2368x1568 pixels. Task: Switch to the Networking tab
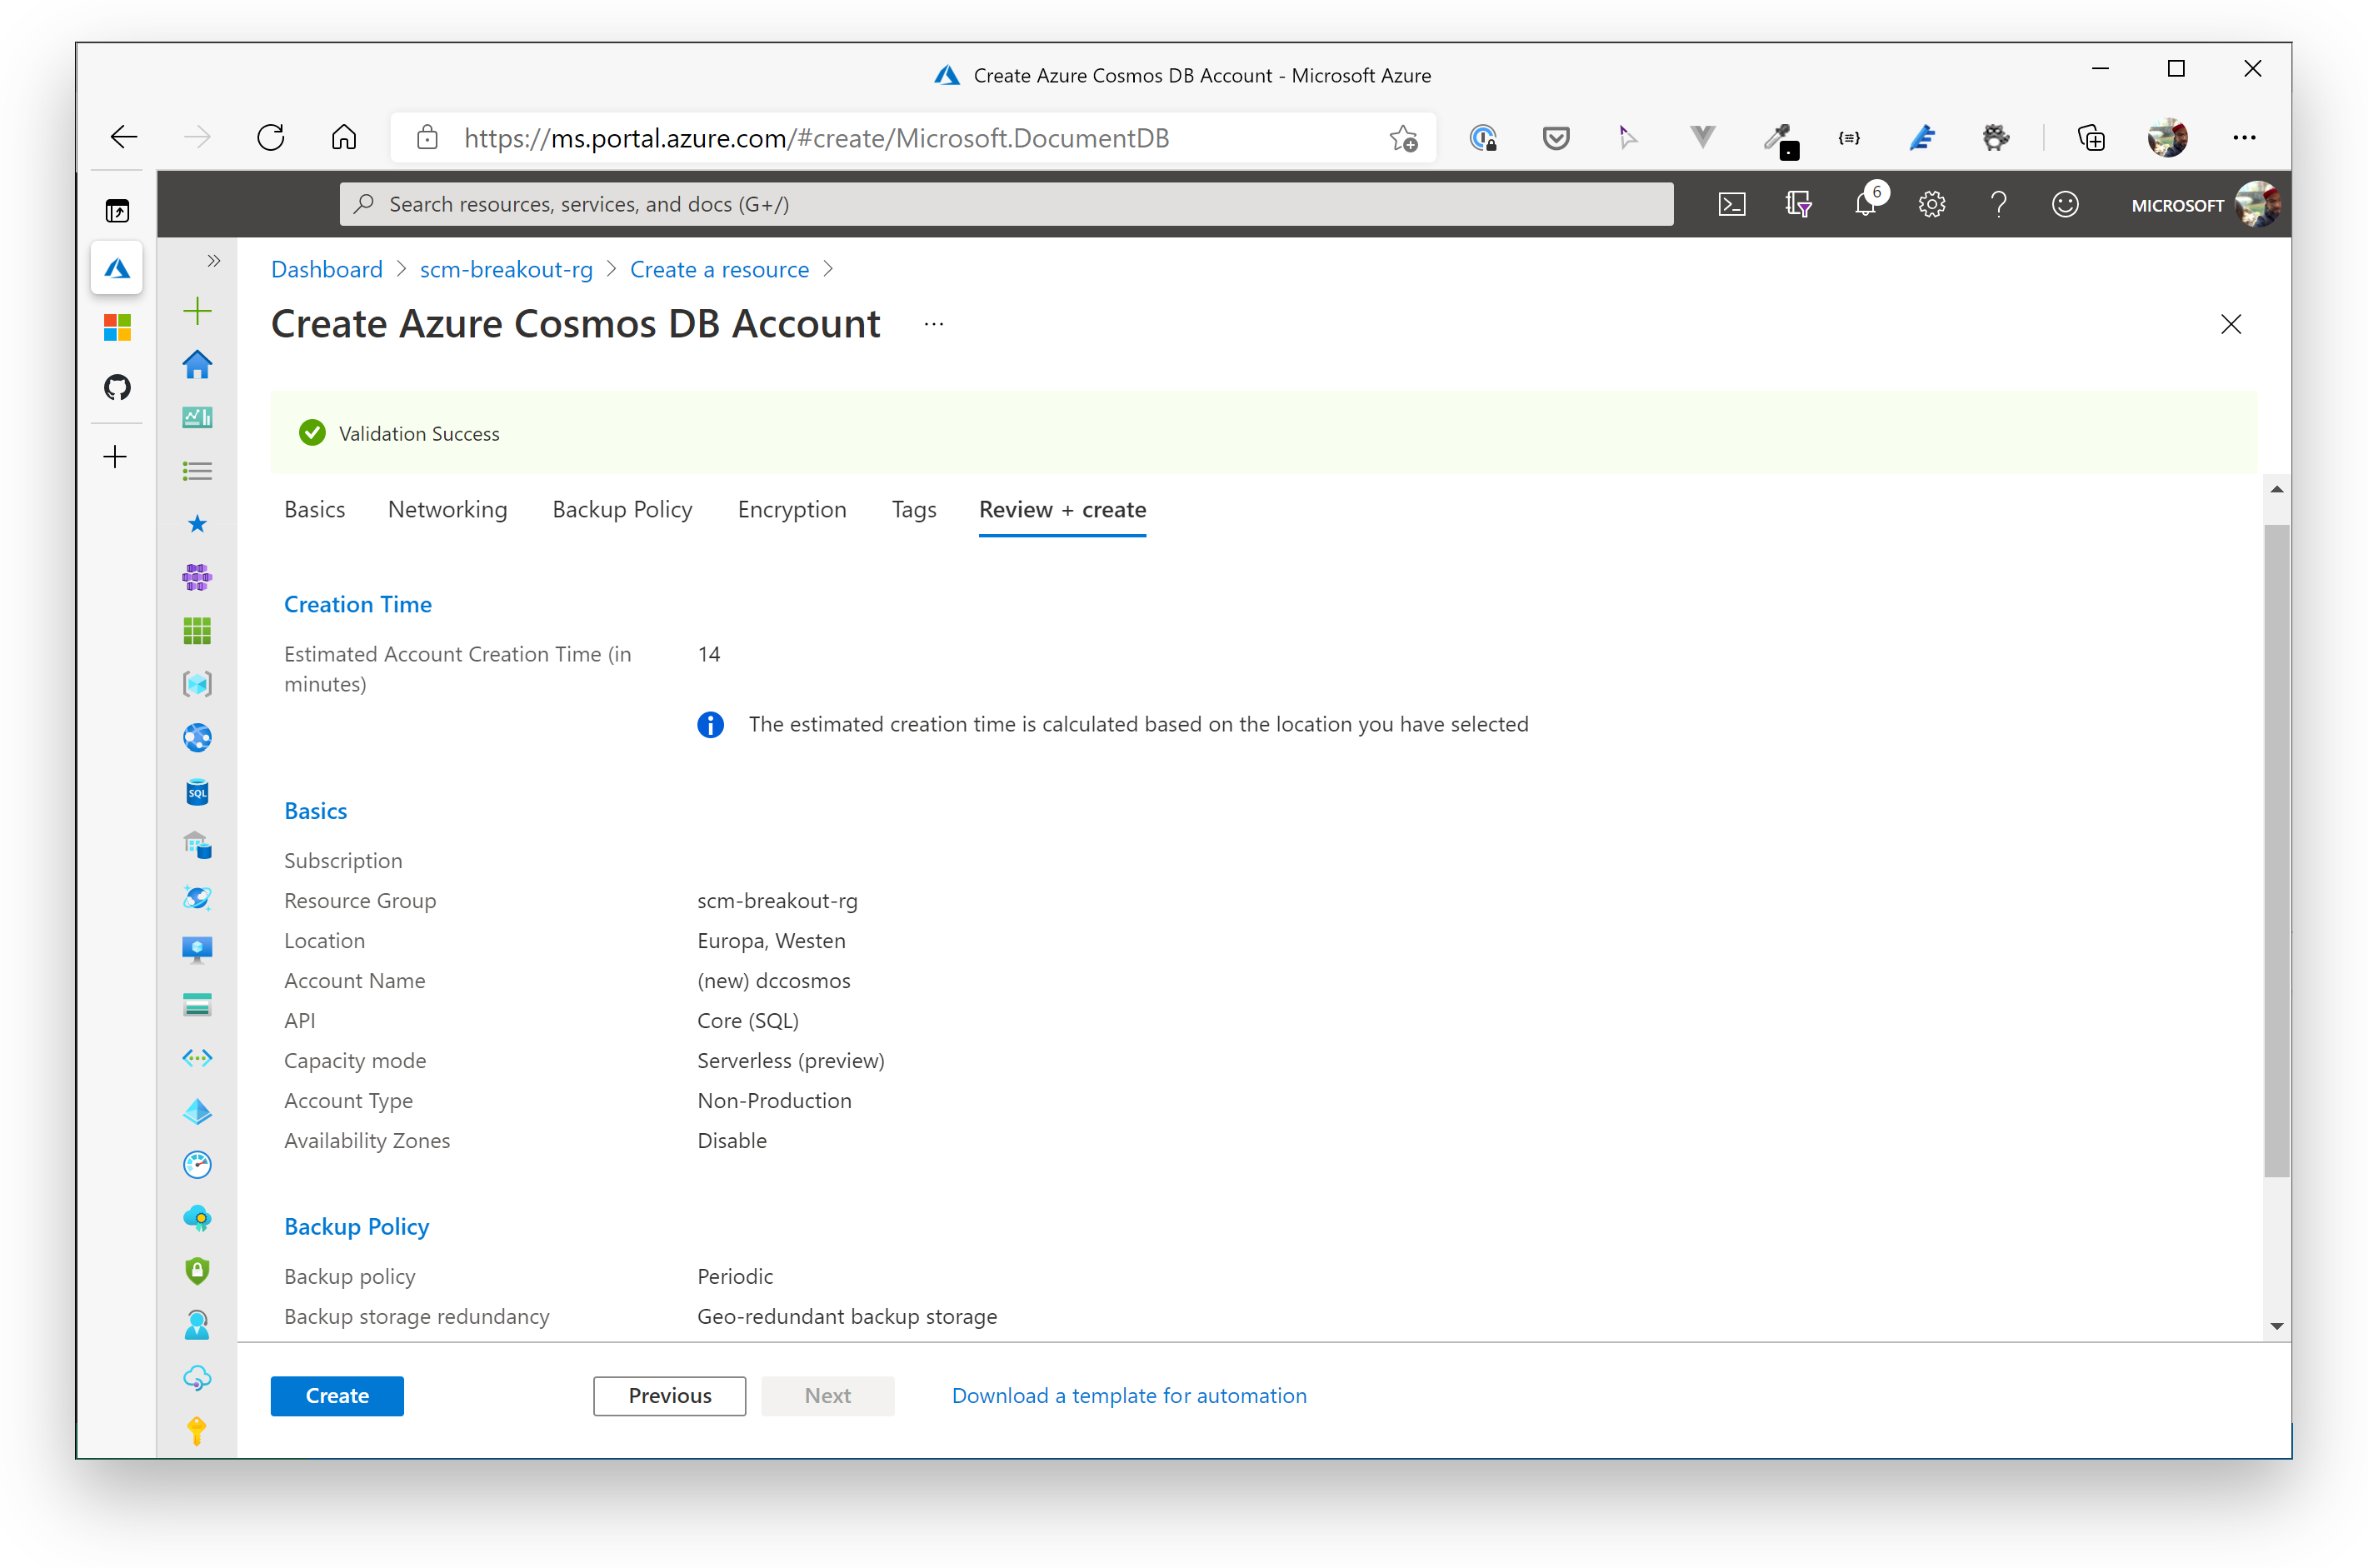[447, 509]
